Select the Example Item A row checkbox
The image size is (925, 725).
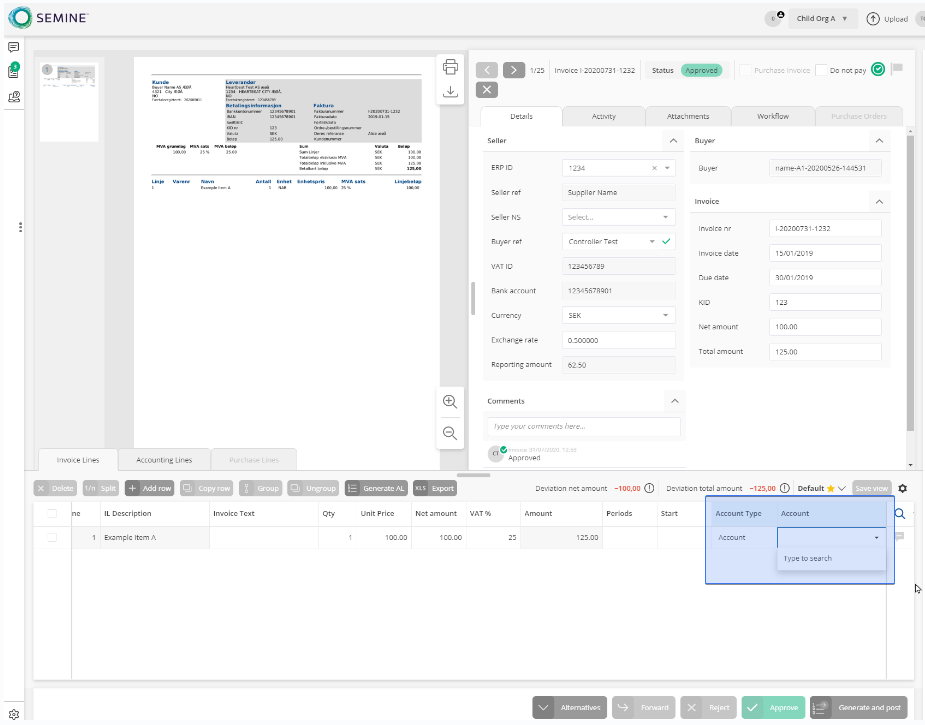pos(52,538)
